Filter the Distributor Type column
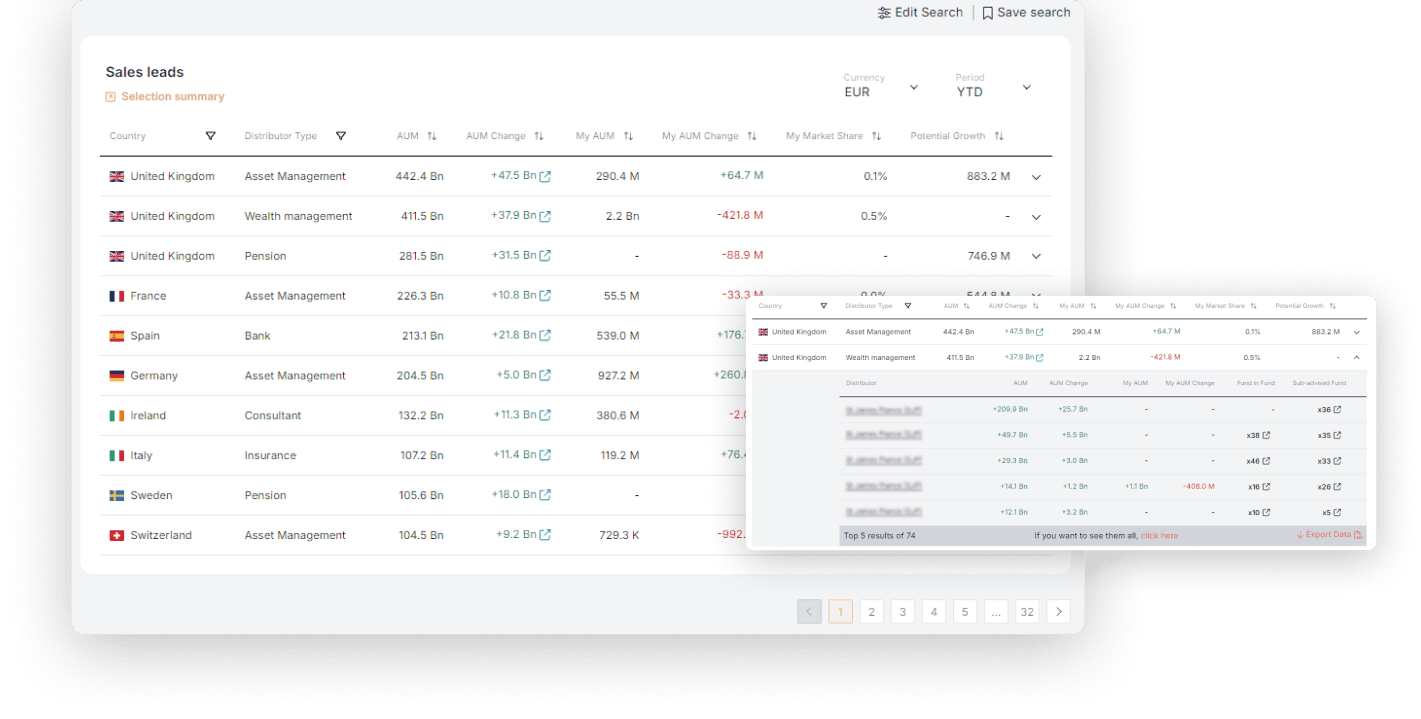This screenshot has width=1421, height=719. pyautogui.click(x=341, y=136)
